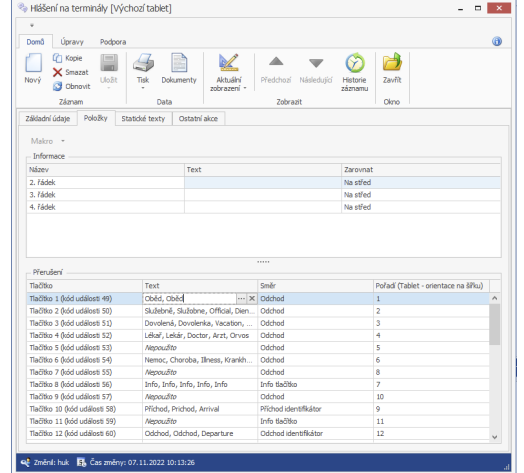524x473 pixels.
Task: Click the splitter dots between Informace and Přerušení
Action: pos(263,262)
